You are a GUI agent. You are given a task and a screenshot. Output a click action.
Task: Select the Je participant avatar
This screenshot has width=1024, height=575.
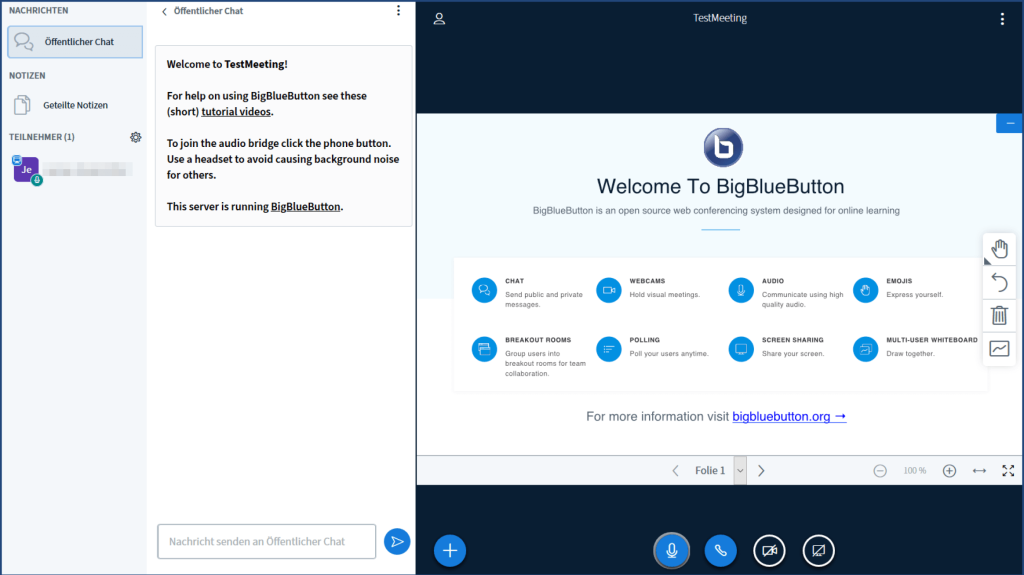(26, 170)
